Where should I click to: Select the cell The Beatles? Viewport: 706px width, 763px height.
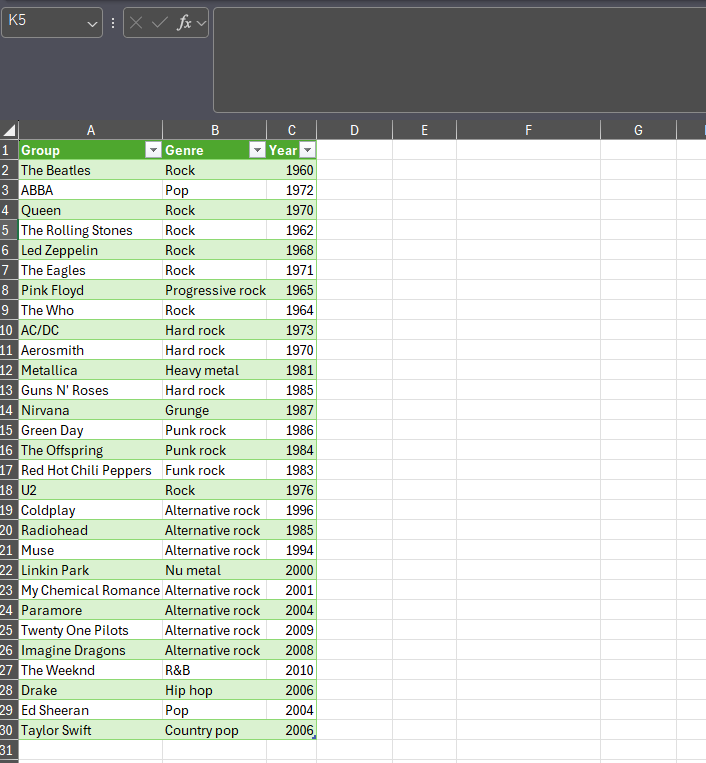click(91, 170)
